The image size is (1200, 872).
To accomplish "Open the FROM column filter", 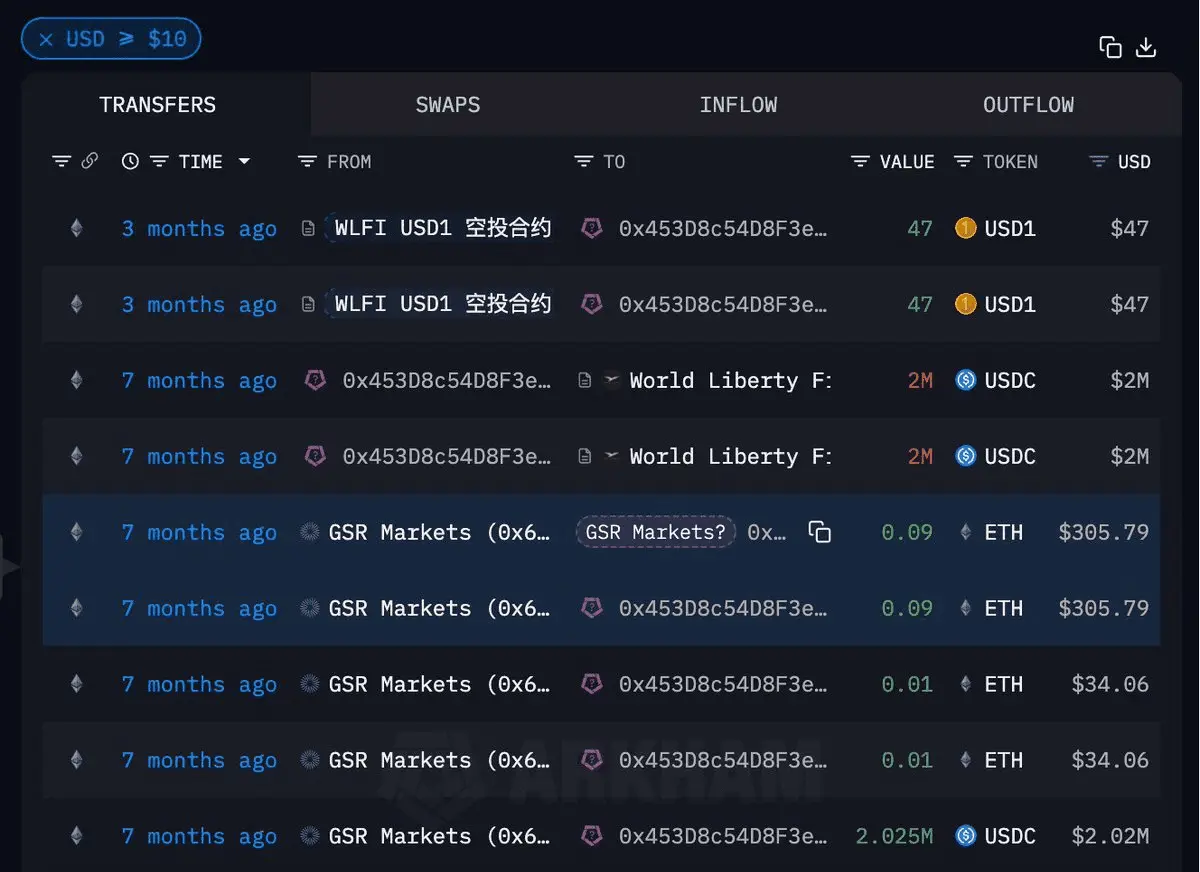I will 308,161.
